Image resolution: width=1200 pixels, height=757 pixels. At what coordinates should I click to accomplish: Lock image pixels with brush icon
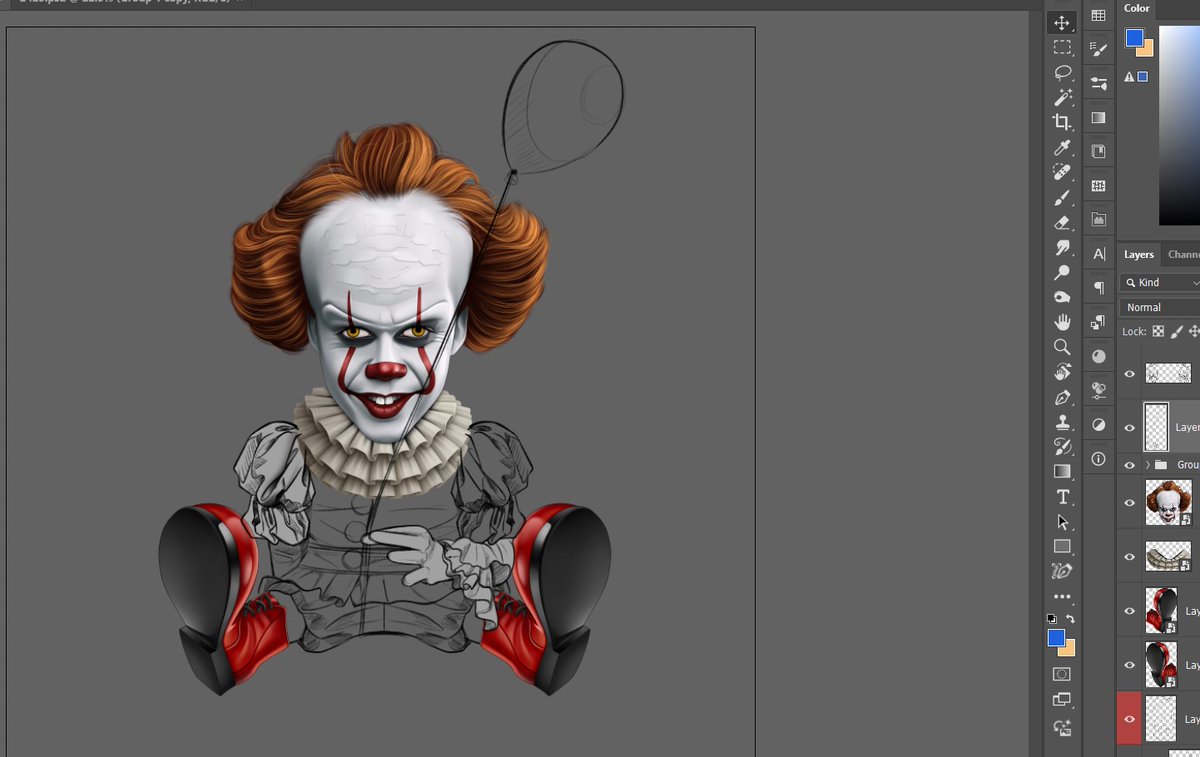tap(1177, 331)
